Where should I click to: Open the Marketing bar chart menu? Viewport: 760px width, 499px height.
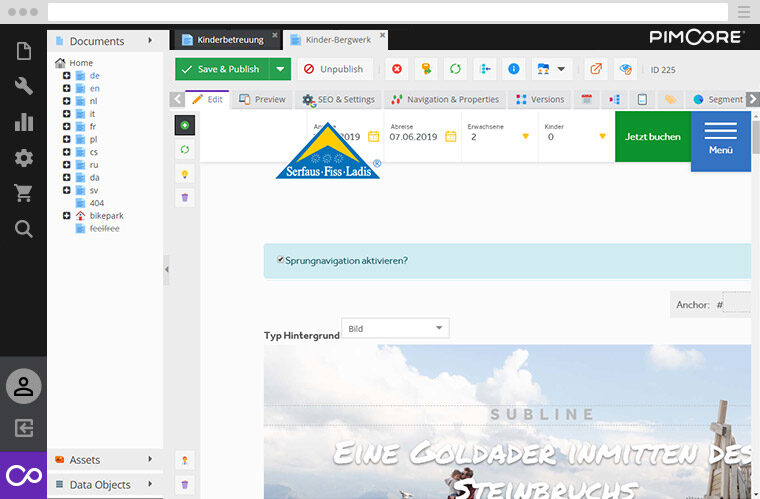(23, 123)
